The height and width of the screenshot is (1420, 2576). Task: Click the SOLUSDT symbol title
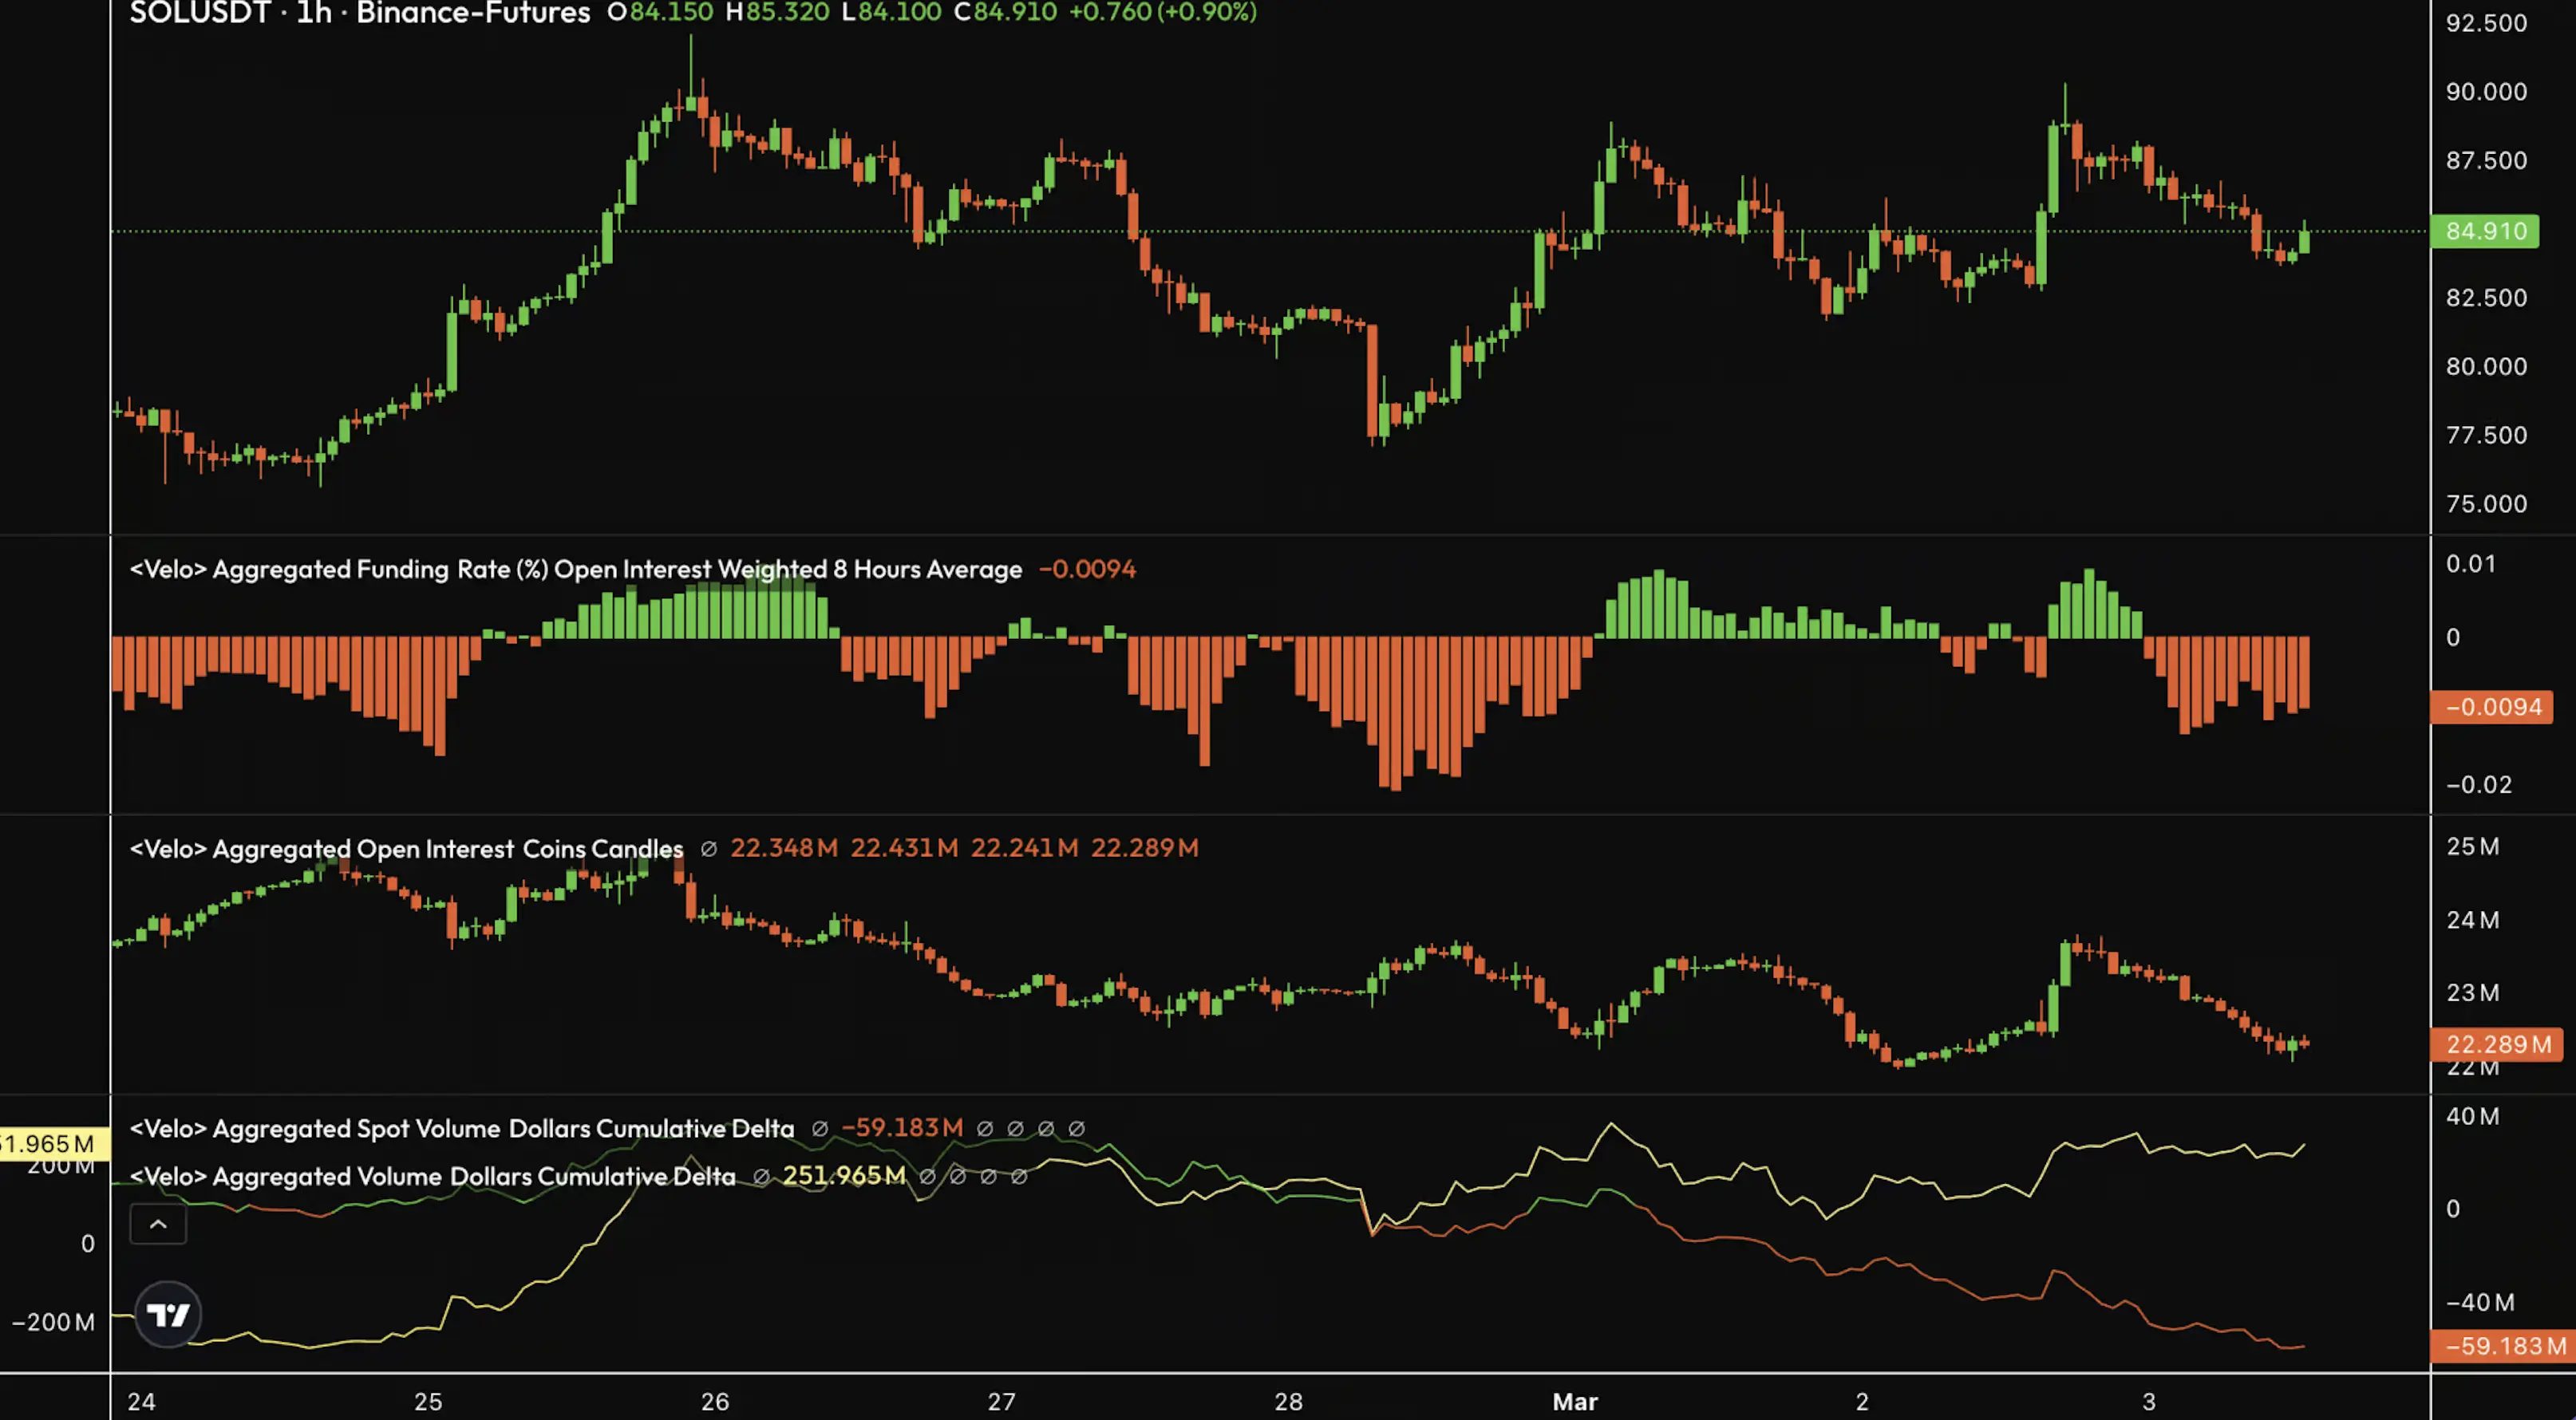[x=200, y=13]
